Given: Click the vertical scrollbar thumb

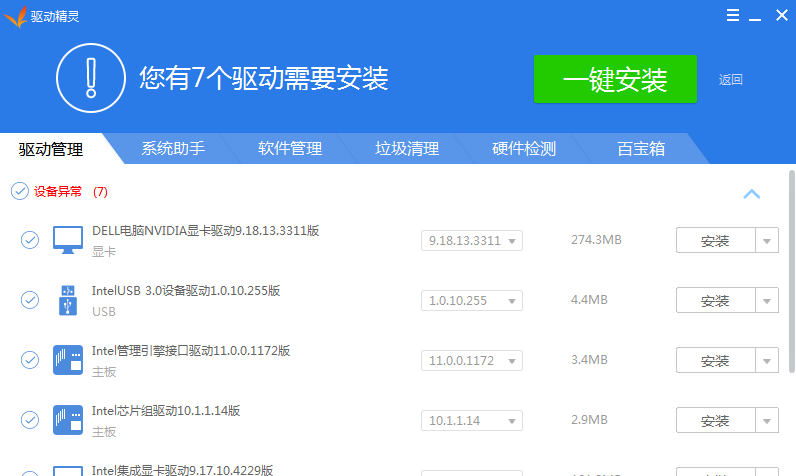Looking at the screenshot, I should coord(791,271).
